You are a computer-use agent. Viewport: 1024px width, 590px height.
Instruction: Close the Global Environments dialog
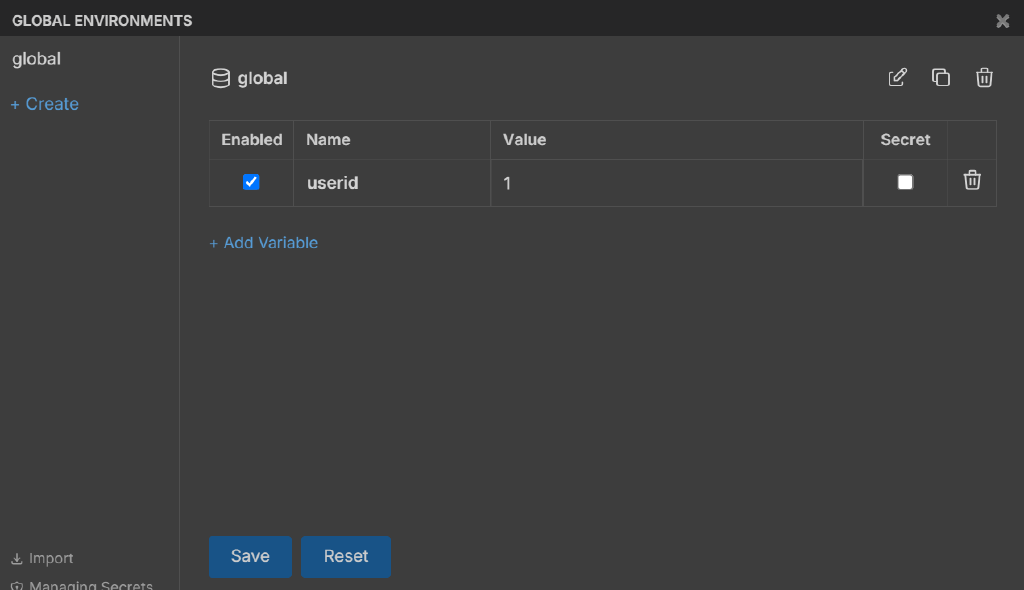pos(1002,21)
